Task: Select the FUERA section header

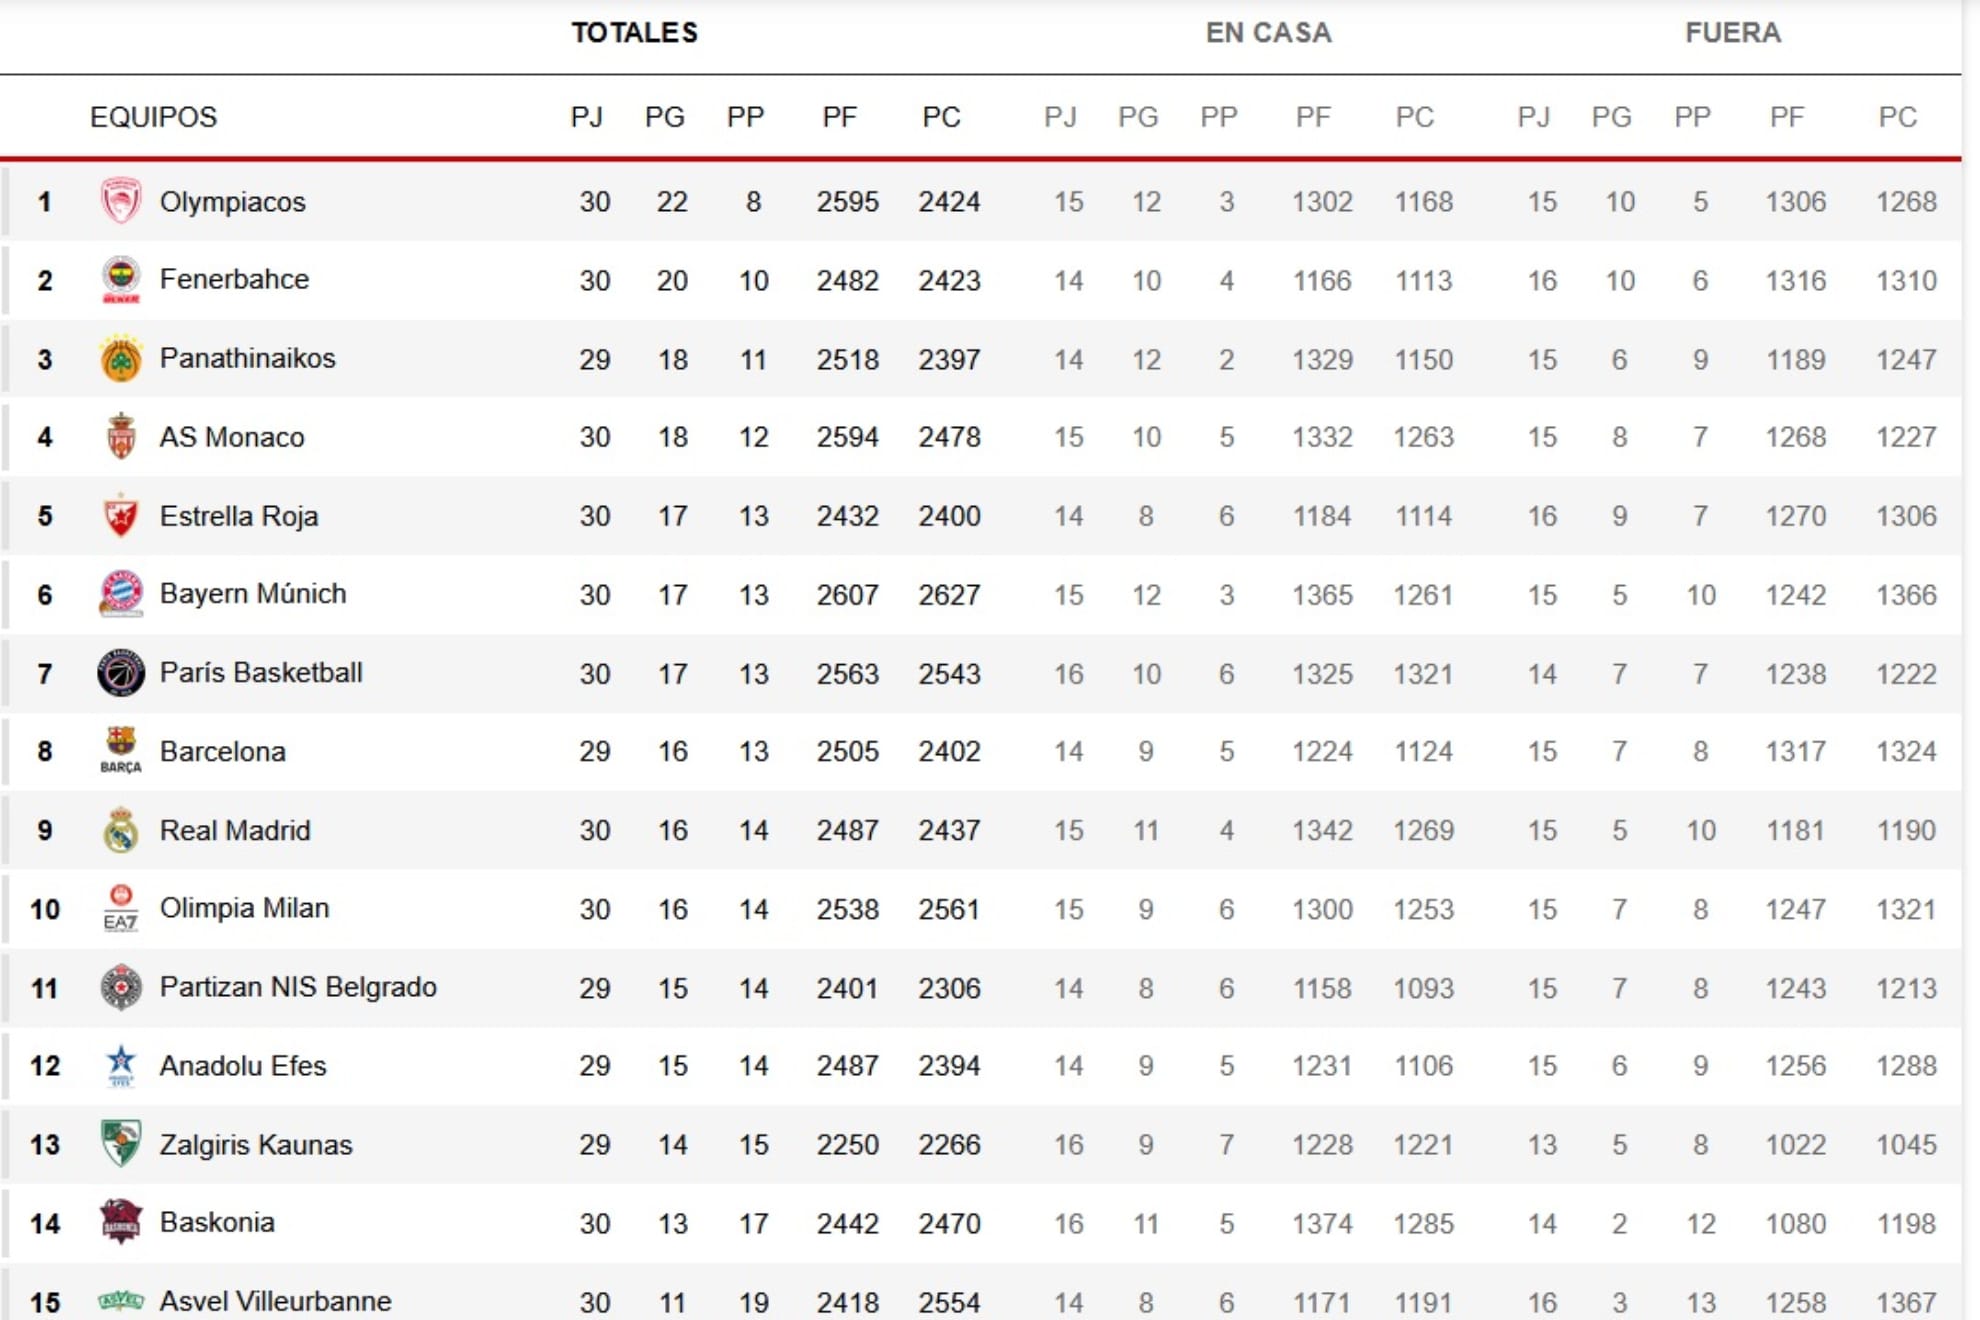Action: (1732, 33)
